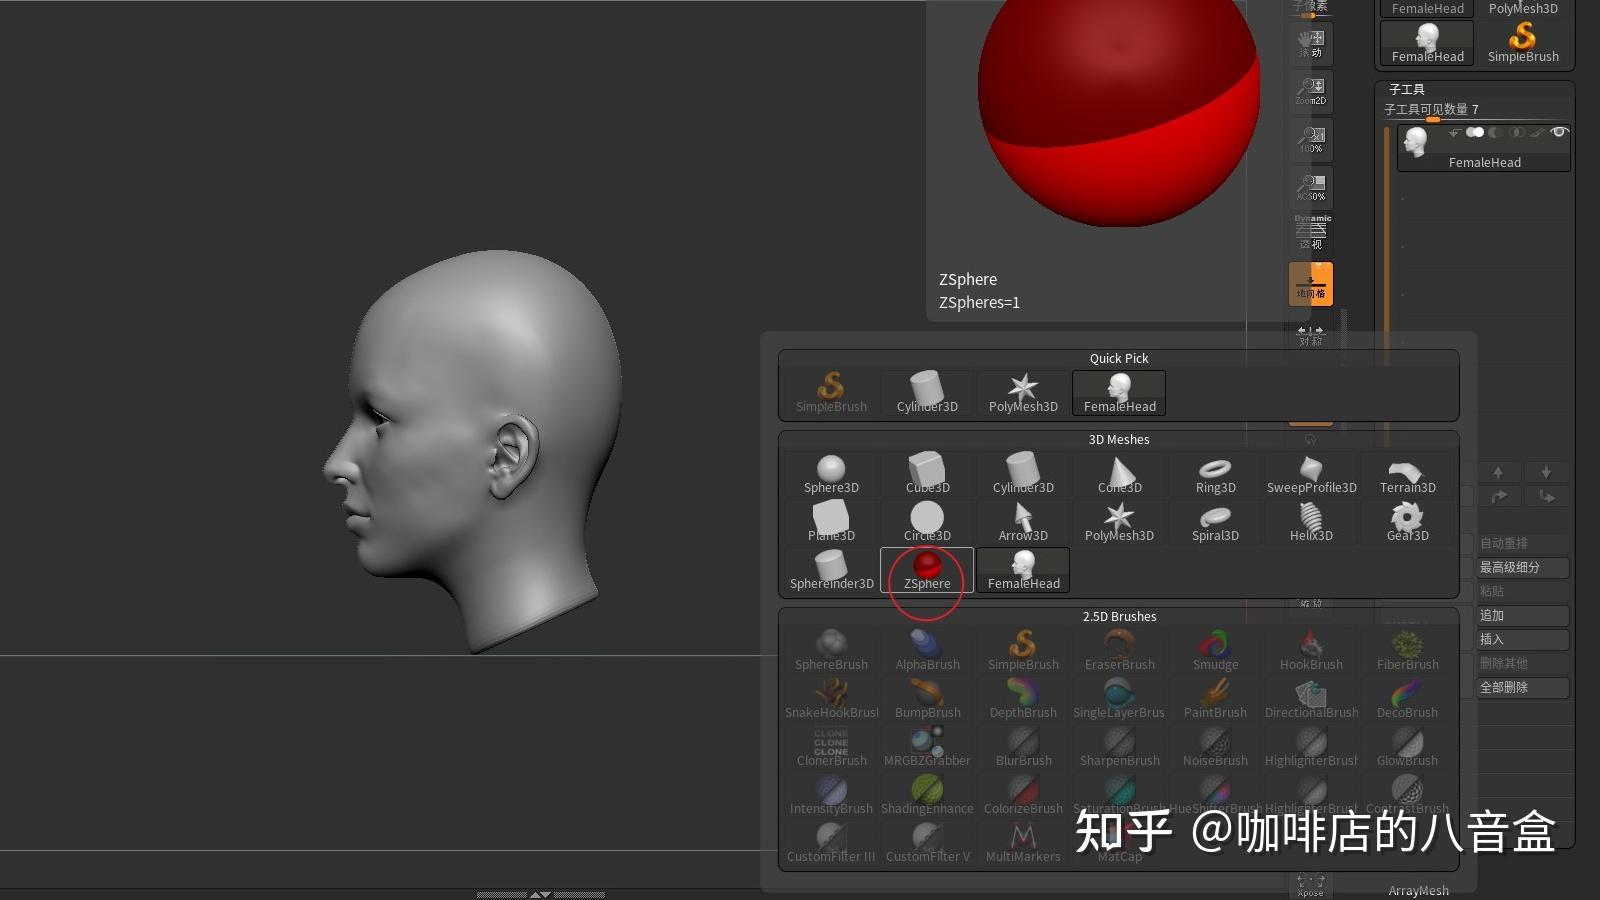Image resolution: width=1600 pixels, height=900 pixels.
Task: Select FemaleHead in the 3D Meshes section
Action: (1023, 570)
